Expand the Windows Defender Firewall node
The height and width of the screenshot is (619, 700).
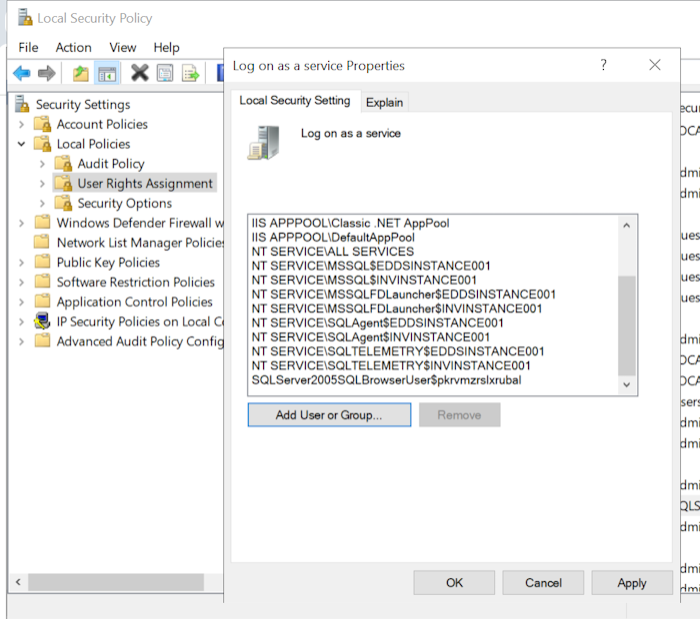pyautogui.click(x=21, y=223)
